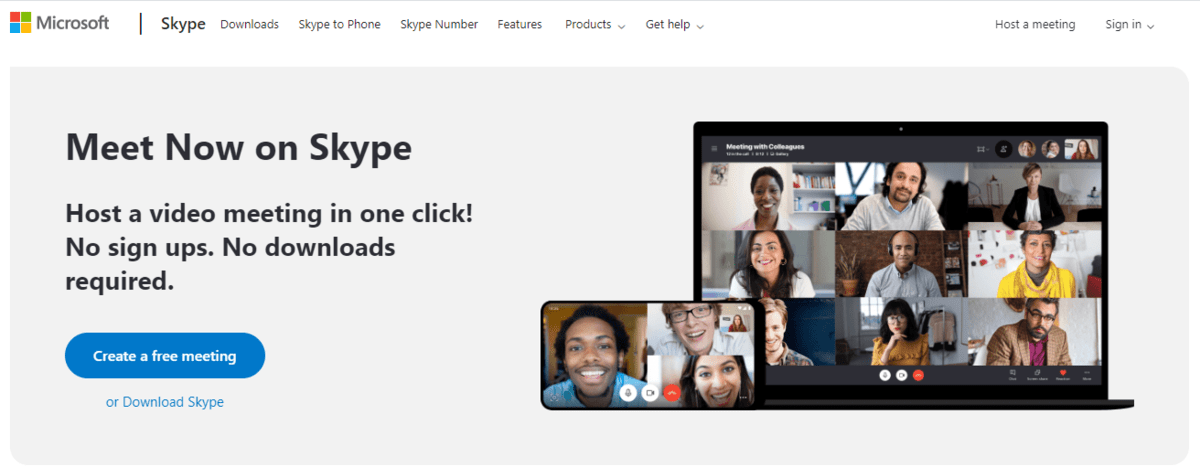Viewport: 1200px width, 467px height.
Task: Click the add participant icon in the laptop meeting
Action: tap(1003, 149)
